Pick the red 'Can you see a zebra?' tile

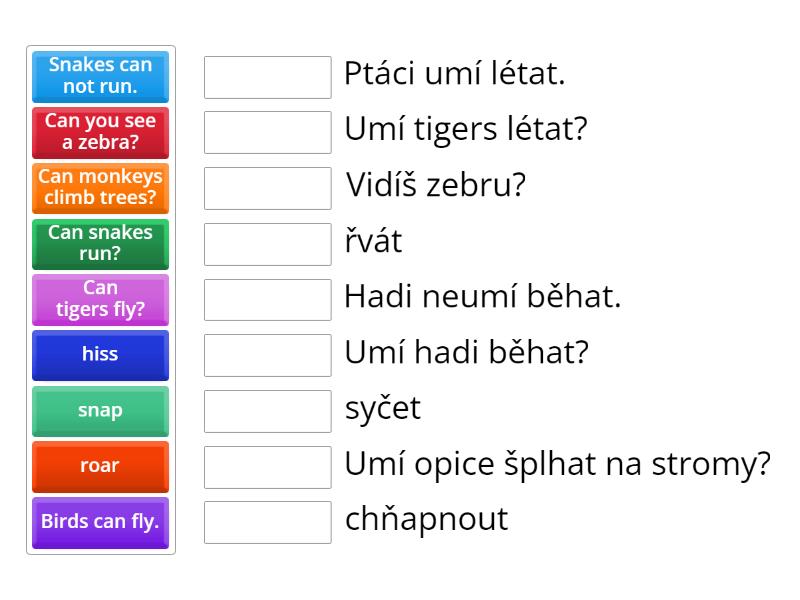[100, 133]
